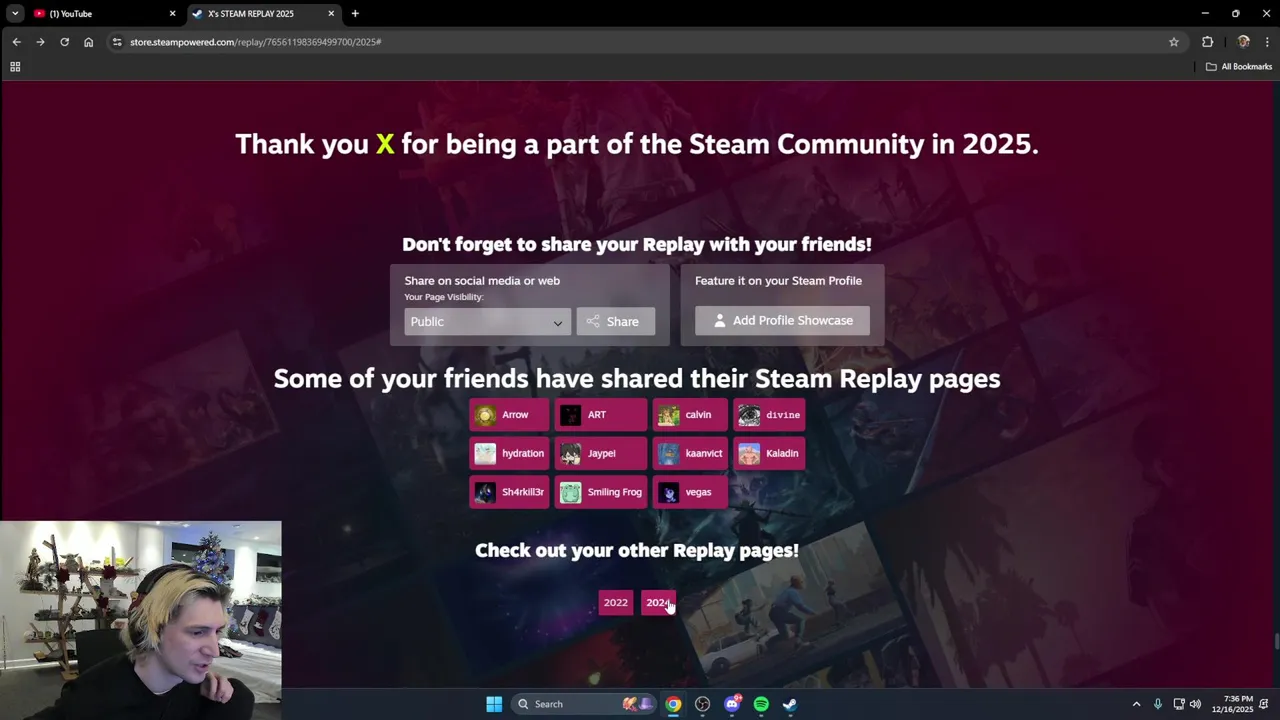Open OBS Studio from the taskbar

tap(702, 704)
